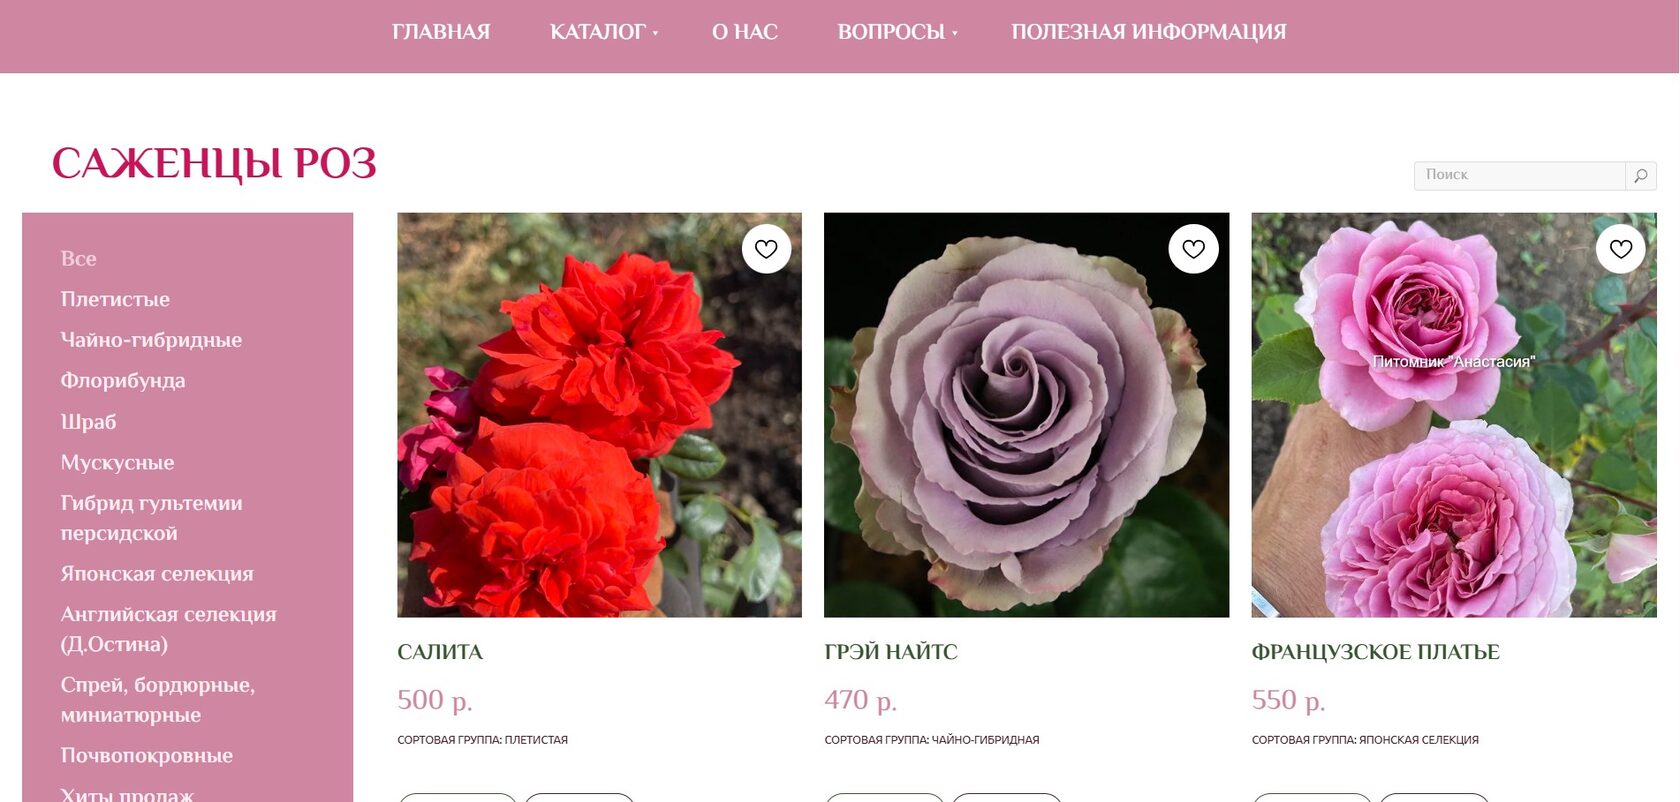Open the red Салита rose photo

point(599,415)
